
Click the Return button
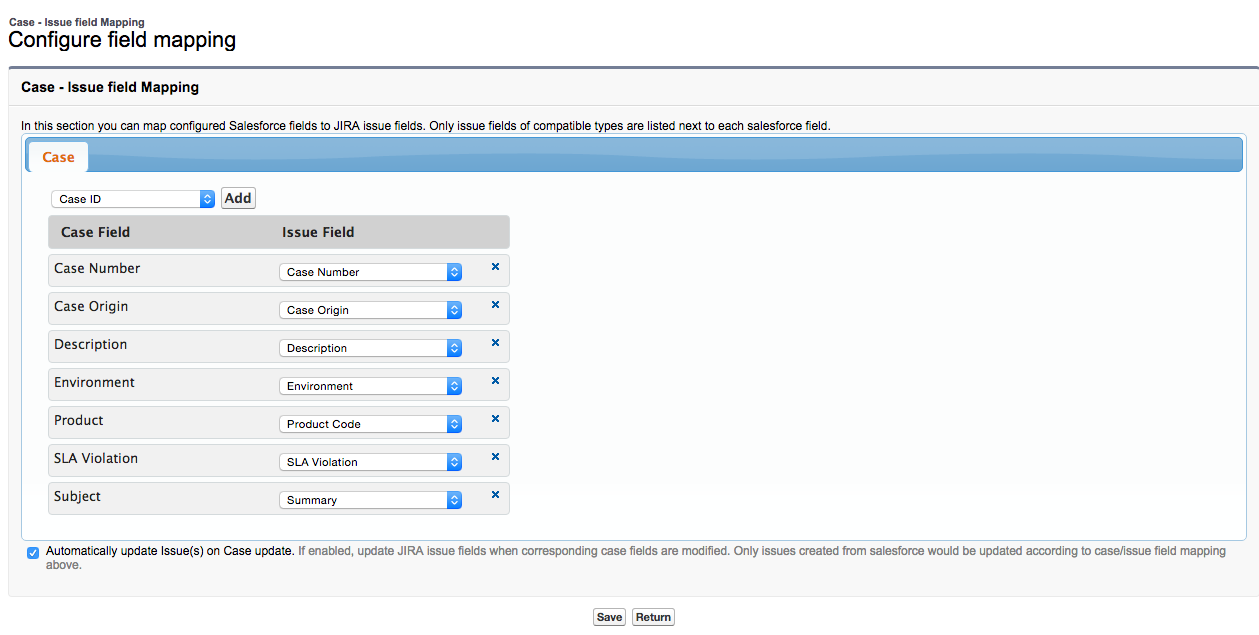pos(653,617)
